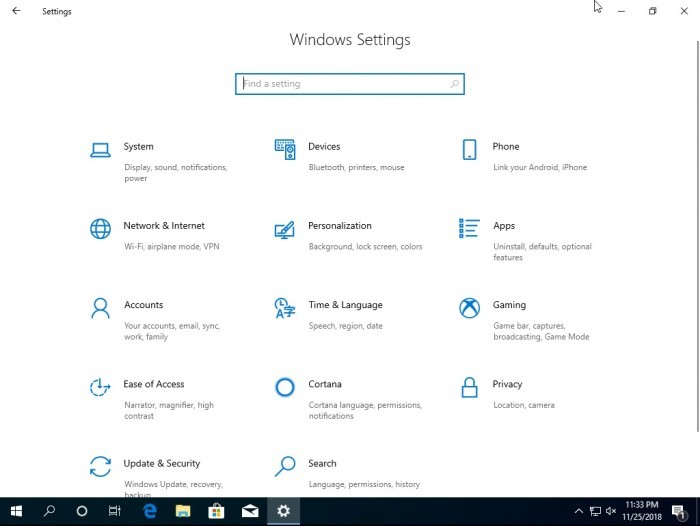Open the System settings monitor icon

[100, 150]
